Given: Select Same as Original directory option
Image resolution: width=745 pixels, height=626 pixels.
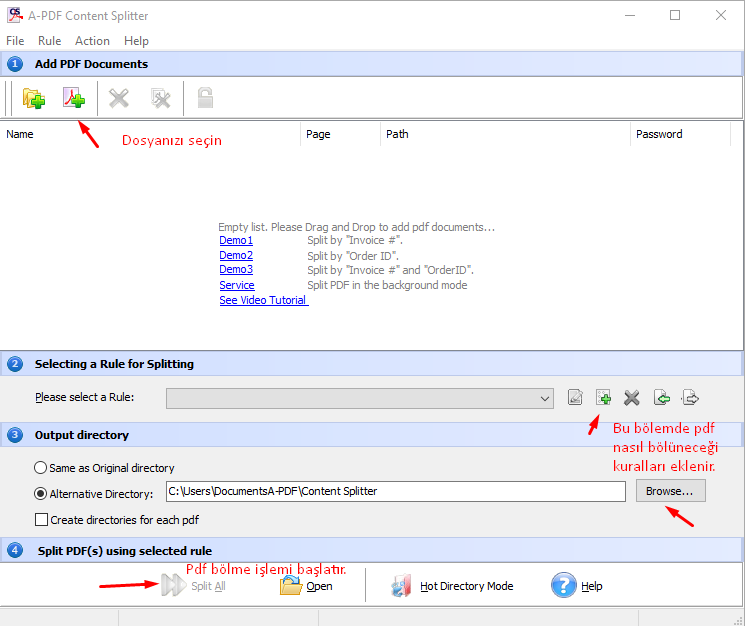Looking at the screenshot, I should click(40, 467).
